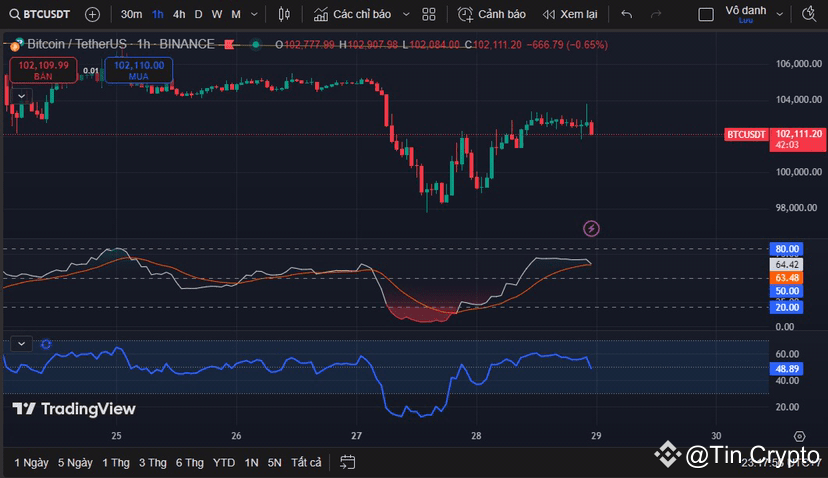Collapse the lower indicator pane legend chevron
Image resolution: width=828 pixels, height=478 pixels.
point(21,344)
